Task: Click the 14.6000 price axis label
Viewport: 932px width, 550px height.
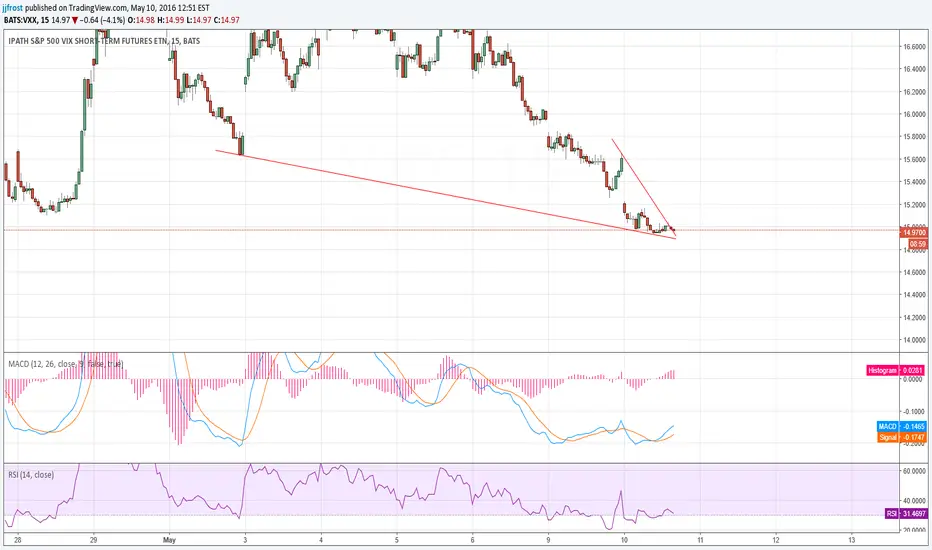Action: (914, 272)
